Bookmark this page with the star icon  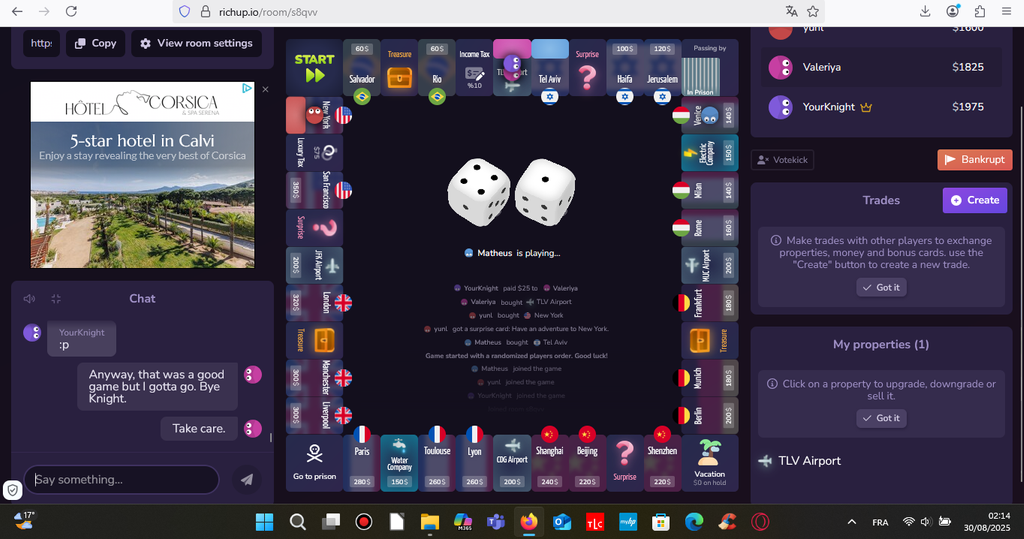[x=813, y=11]
